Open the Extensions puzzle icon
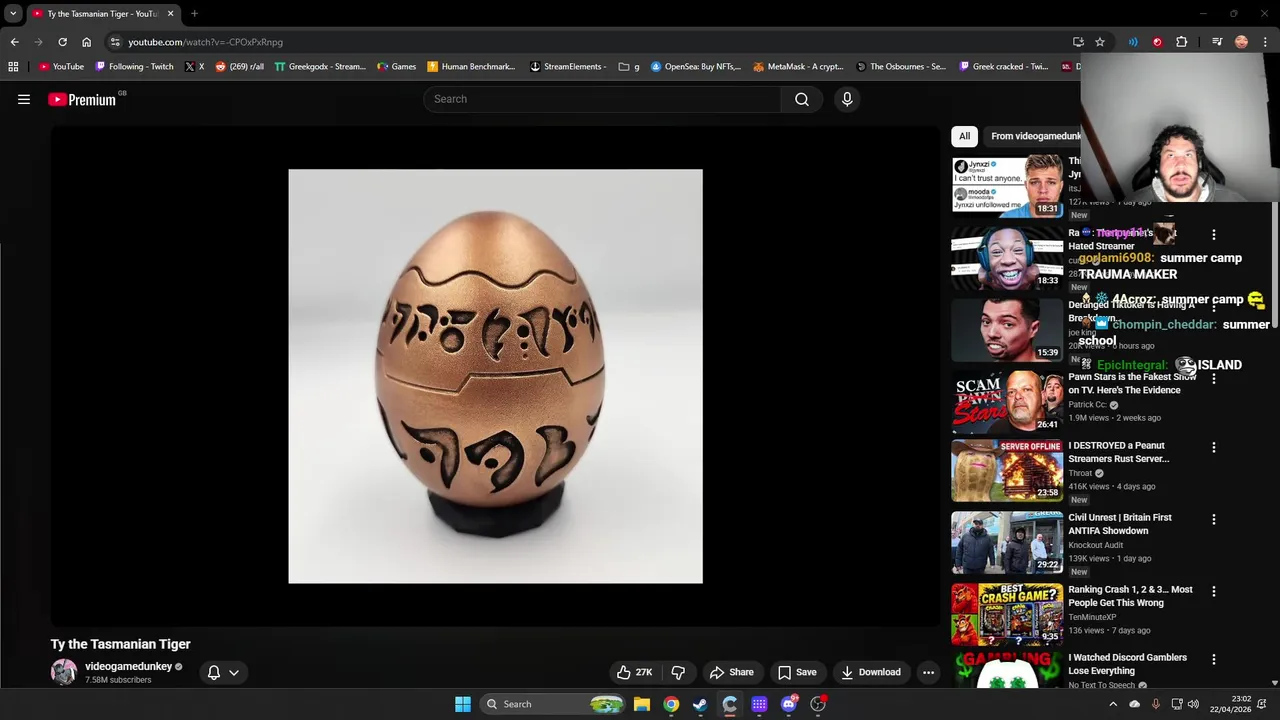The height and width of the screenshot is (720, 1280). coord(1182,42)
